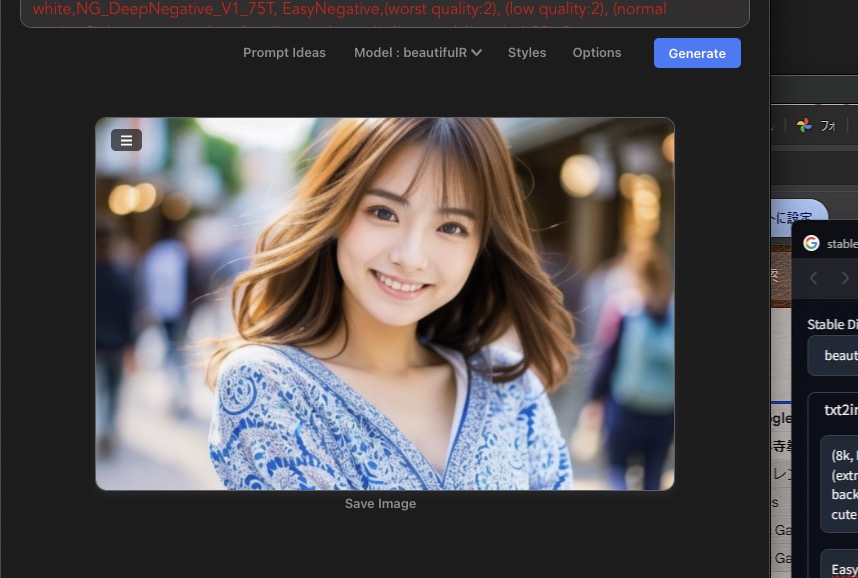Image resolution: width=858 pixels, height=578 pixels.
Task: Select the txt2img tab in side window
Action: pyautogui.click(x=841, y=410)
